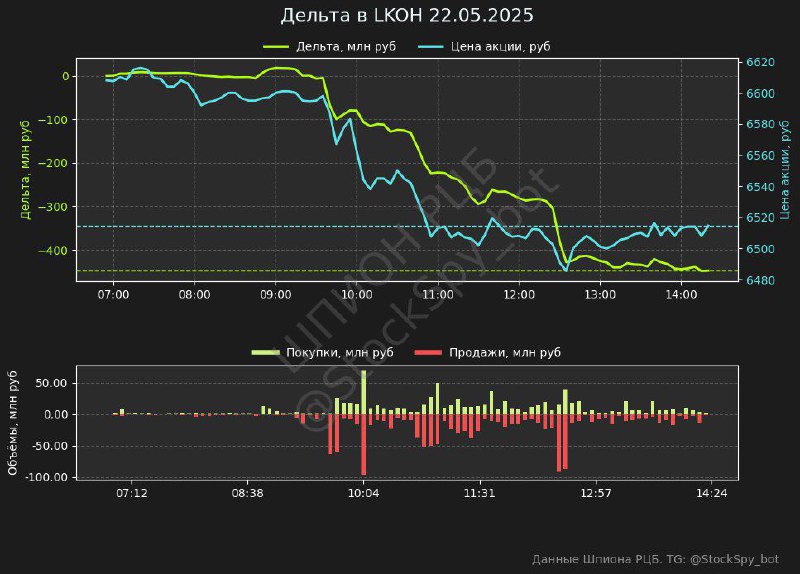Click the '6580' price axis value
800x574 pixels.
760,124
